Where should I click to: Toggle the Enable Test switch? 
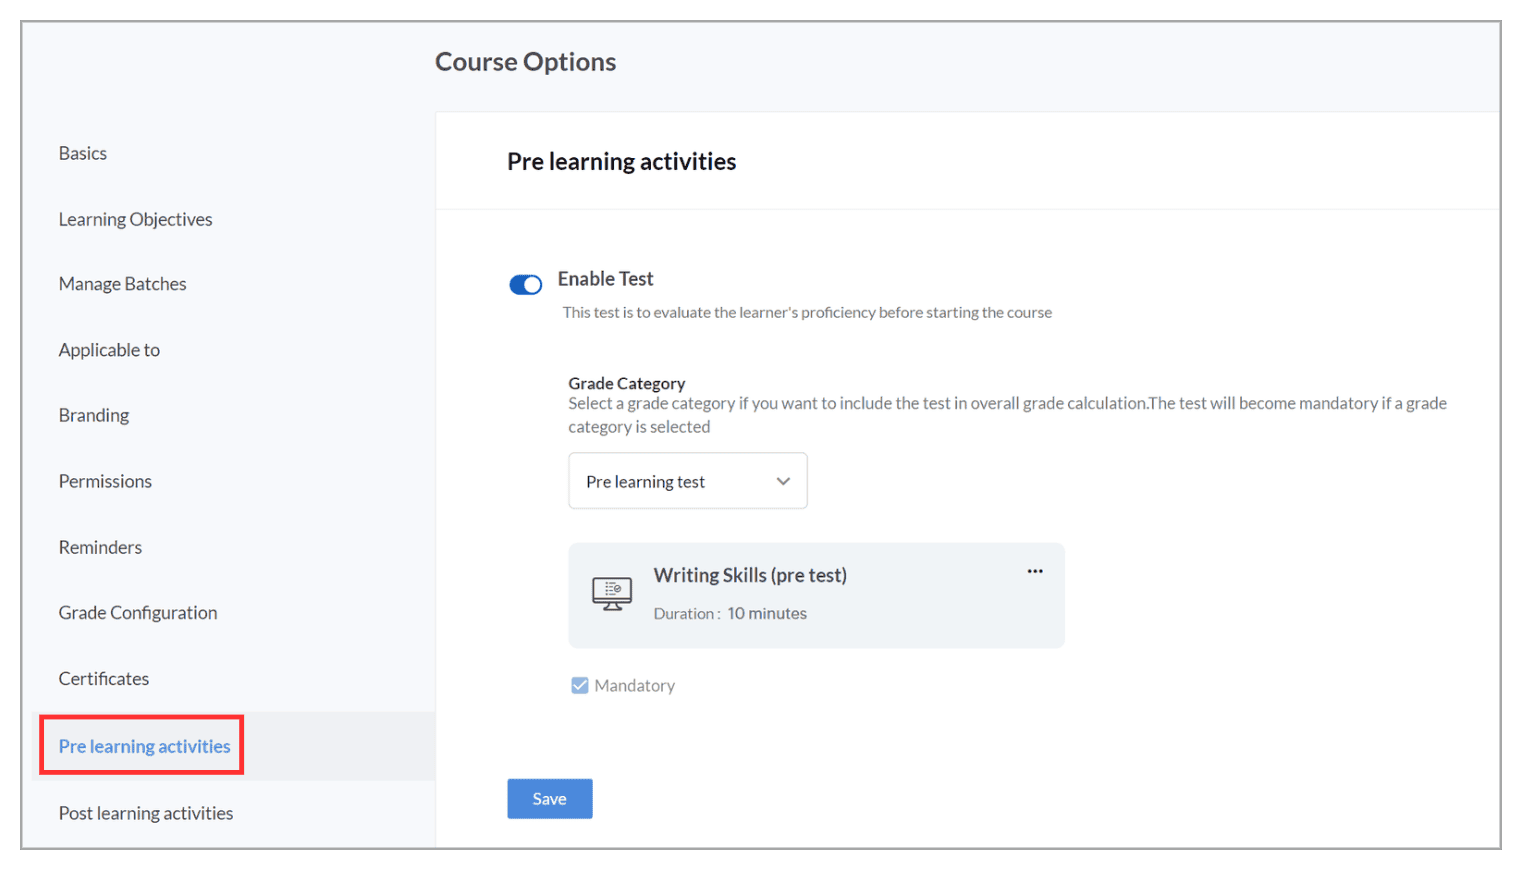click(x=526, y=285)
